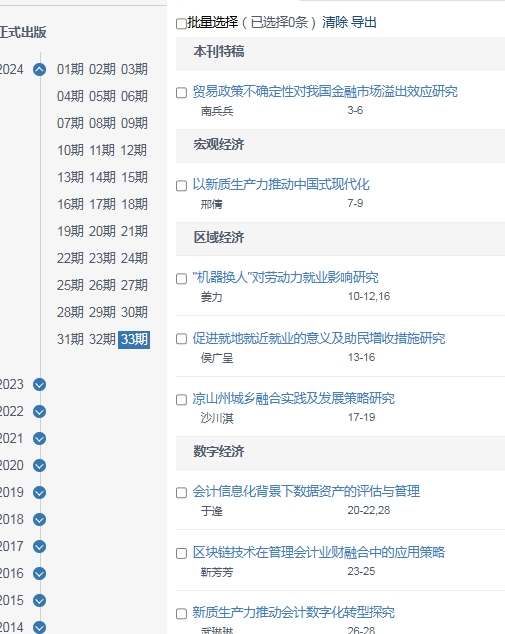This screenshot has width=505, height=634.
Task: Collapse the 2024 year issue list
Action: coord(39,70)
